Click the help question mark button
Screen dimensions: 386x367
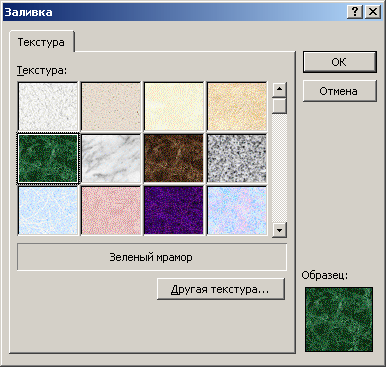point(355,12)
